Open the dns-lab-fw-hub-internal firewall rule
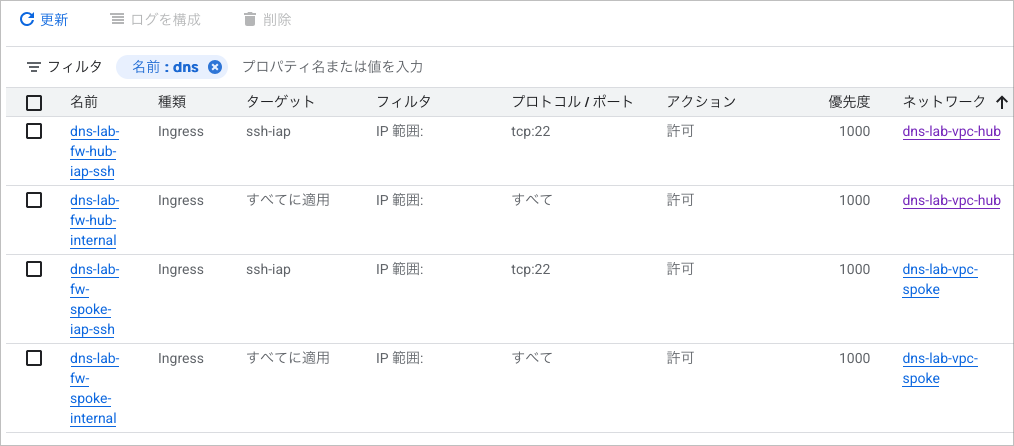 tap(93, 220)
